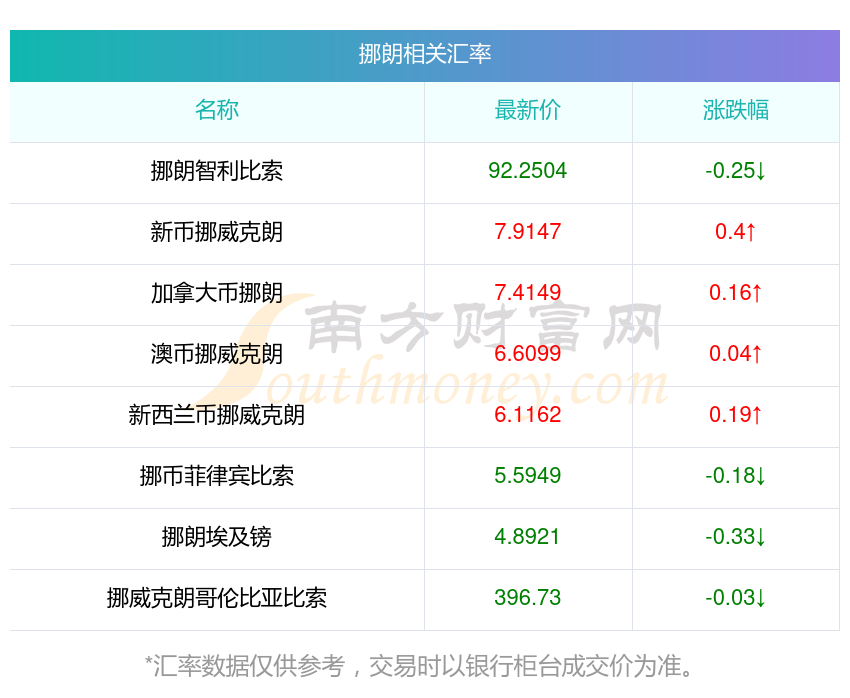This screenshot has width=850, height=698.
Task: Select the 涨跌幅 column header
Action: tap(736, 110)
